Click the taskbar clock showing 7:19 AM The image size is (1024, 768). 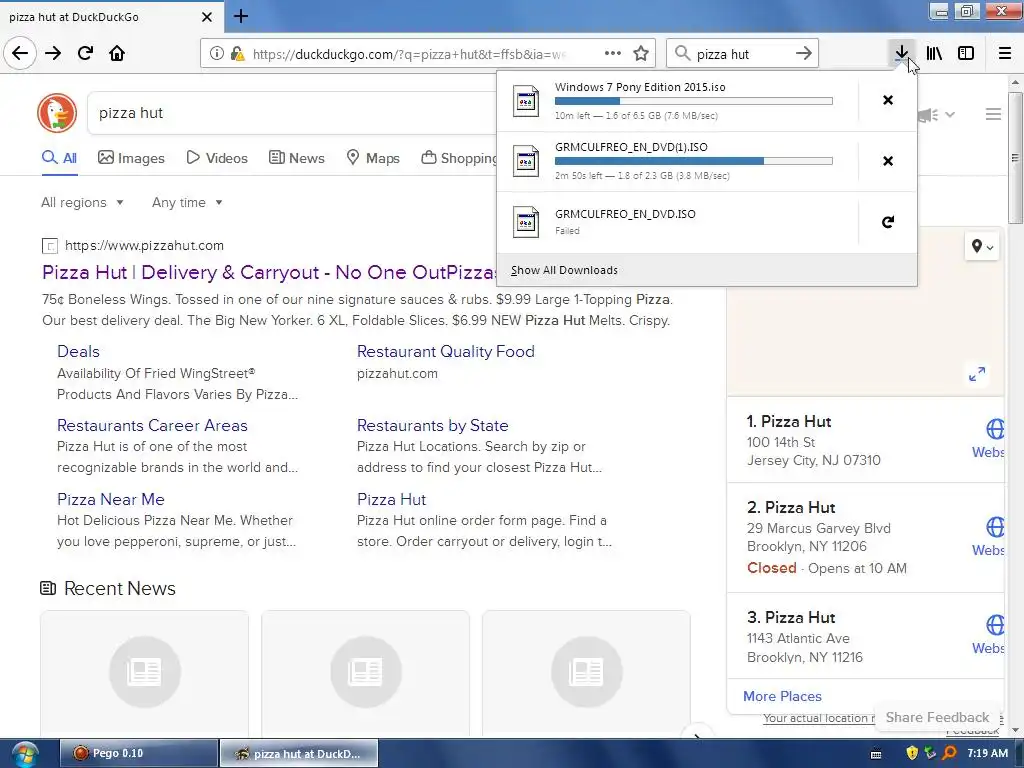point(987,753)
